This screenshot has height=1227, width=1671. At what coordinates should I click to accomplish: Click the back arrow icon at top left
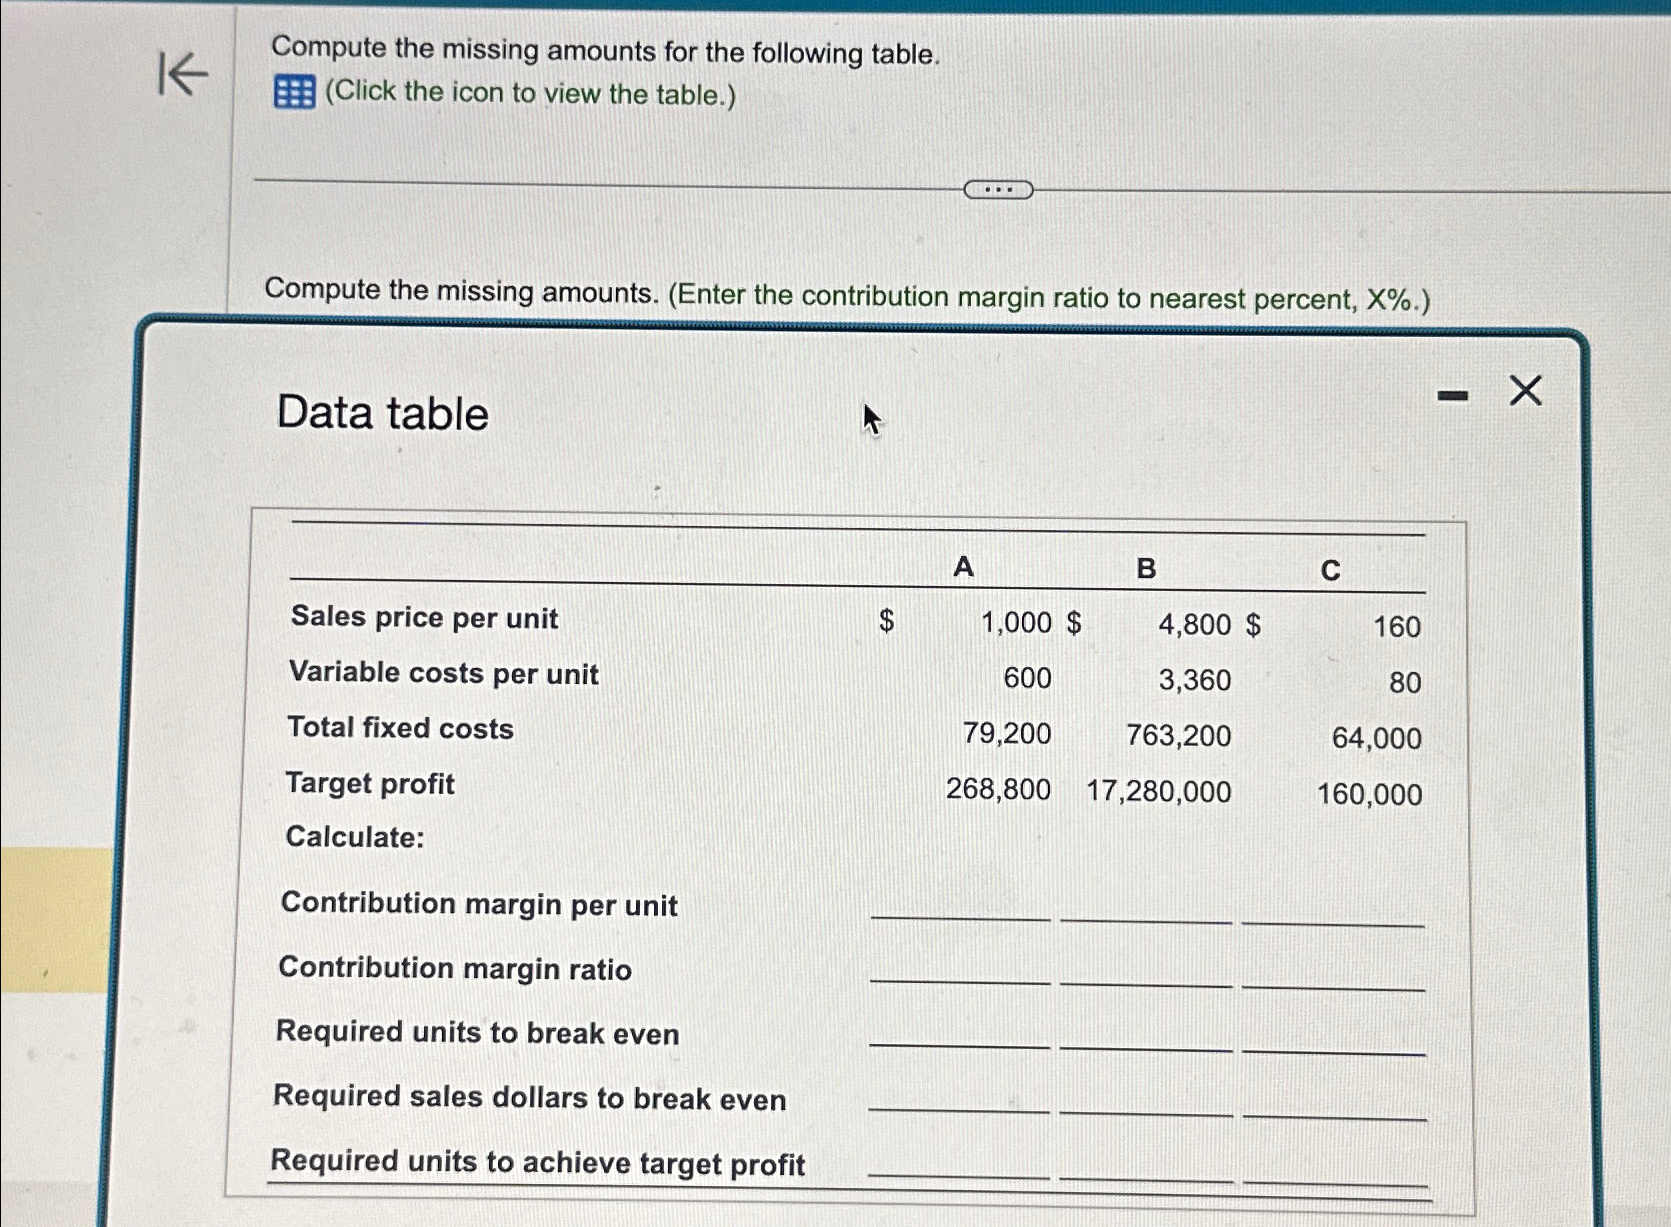pos(185,75)
